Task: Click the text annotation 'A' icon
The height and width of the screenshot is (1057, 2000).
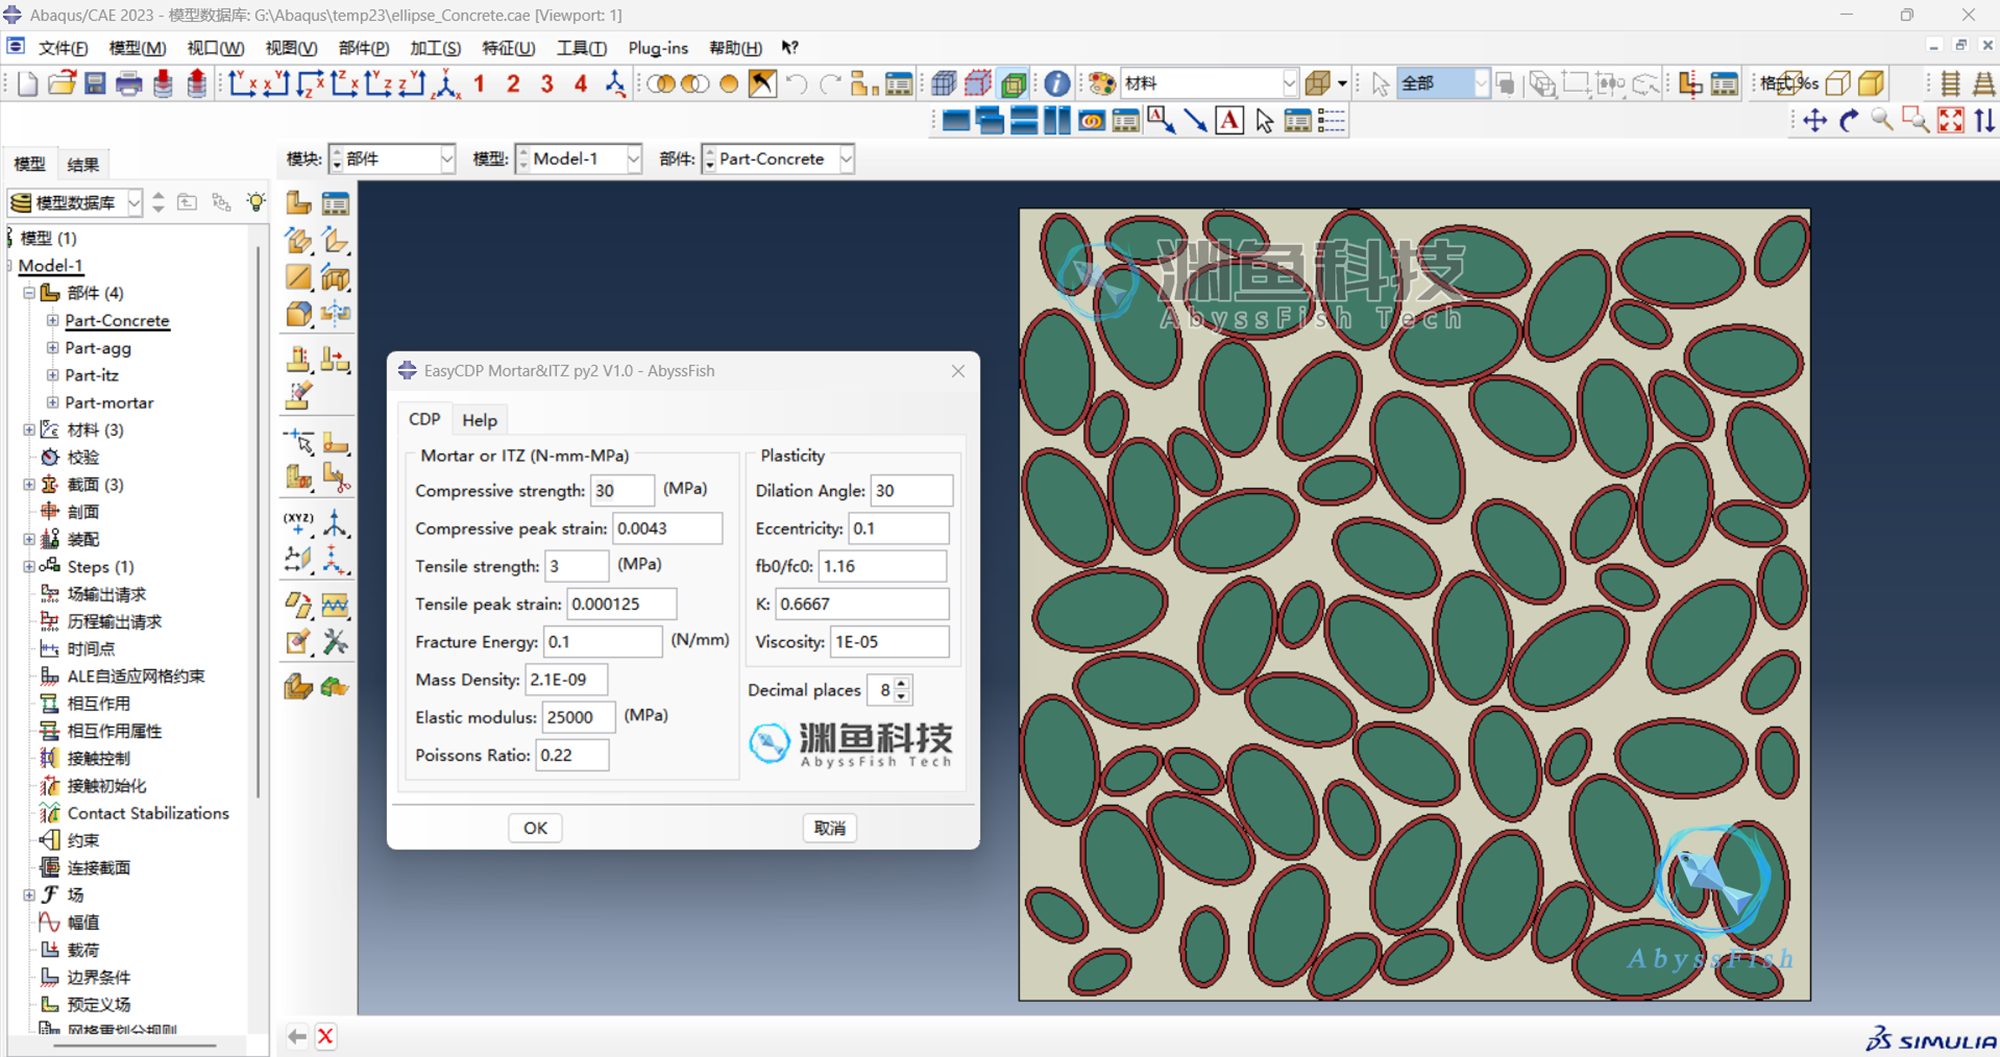Action: click(1229, 121)
